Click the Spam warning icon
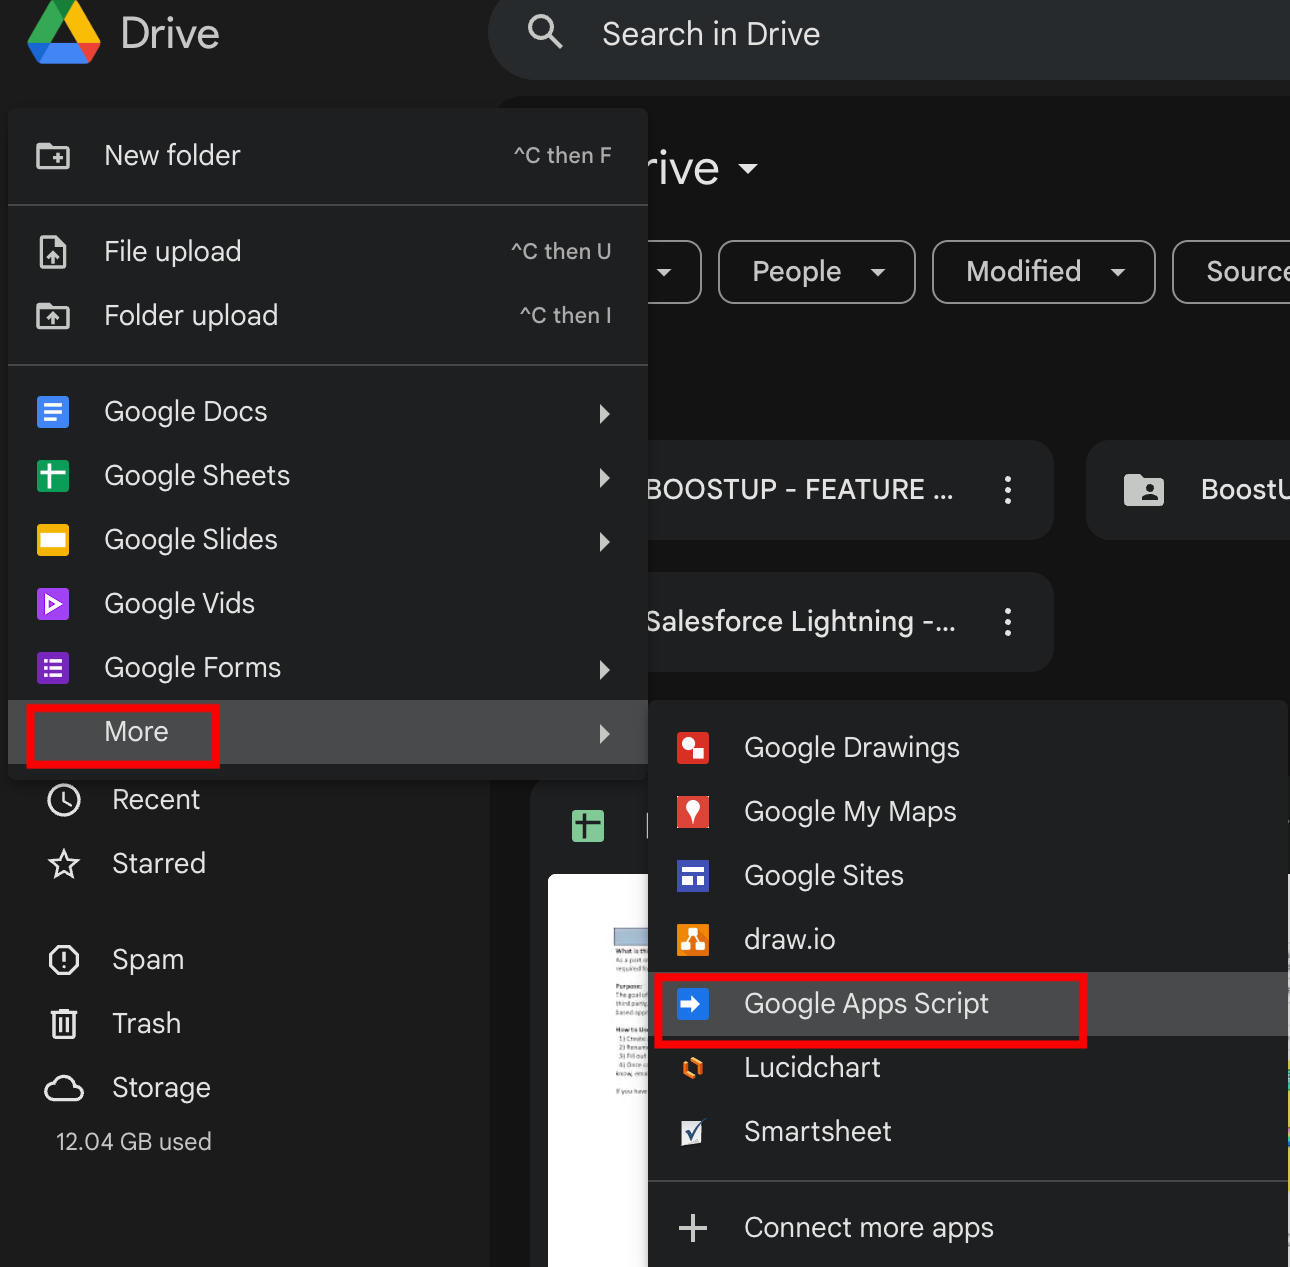Screen dimensions: 1290x1267 [64, 960]
